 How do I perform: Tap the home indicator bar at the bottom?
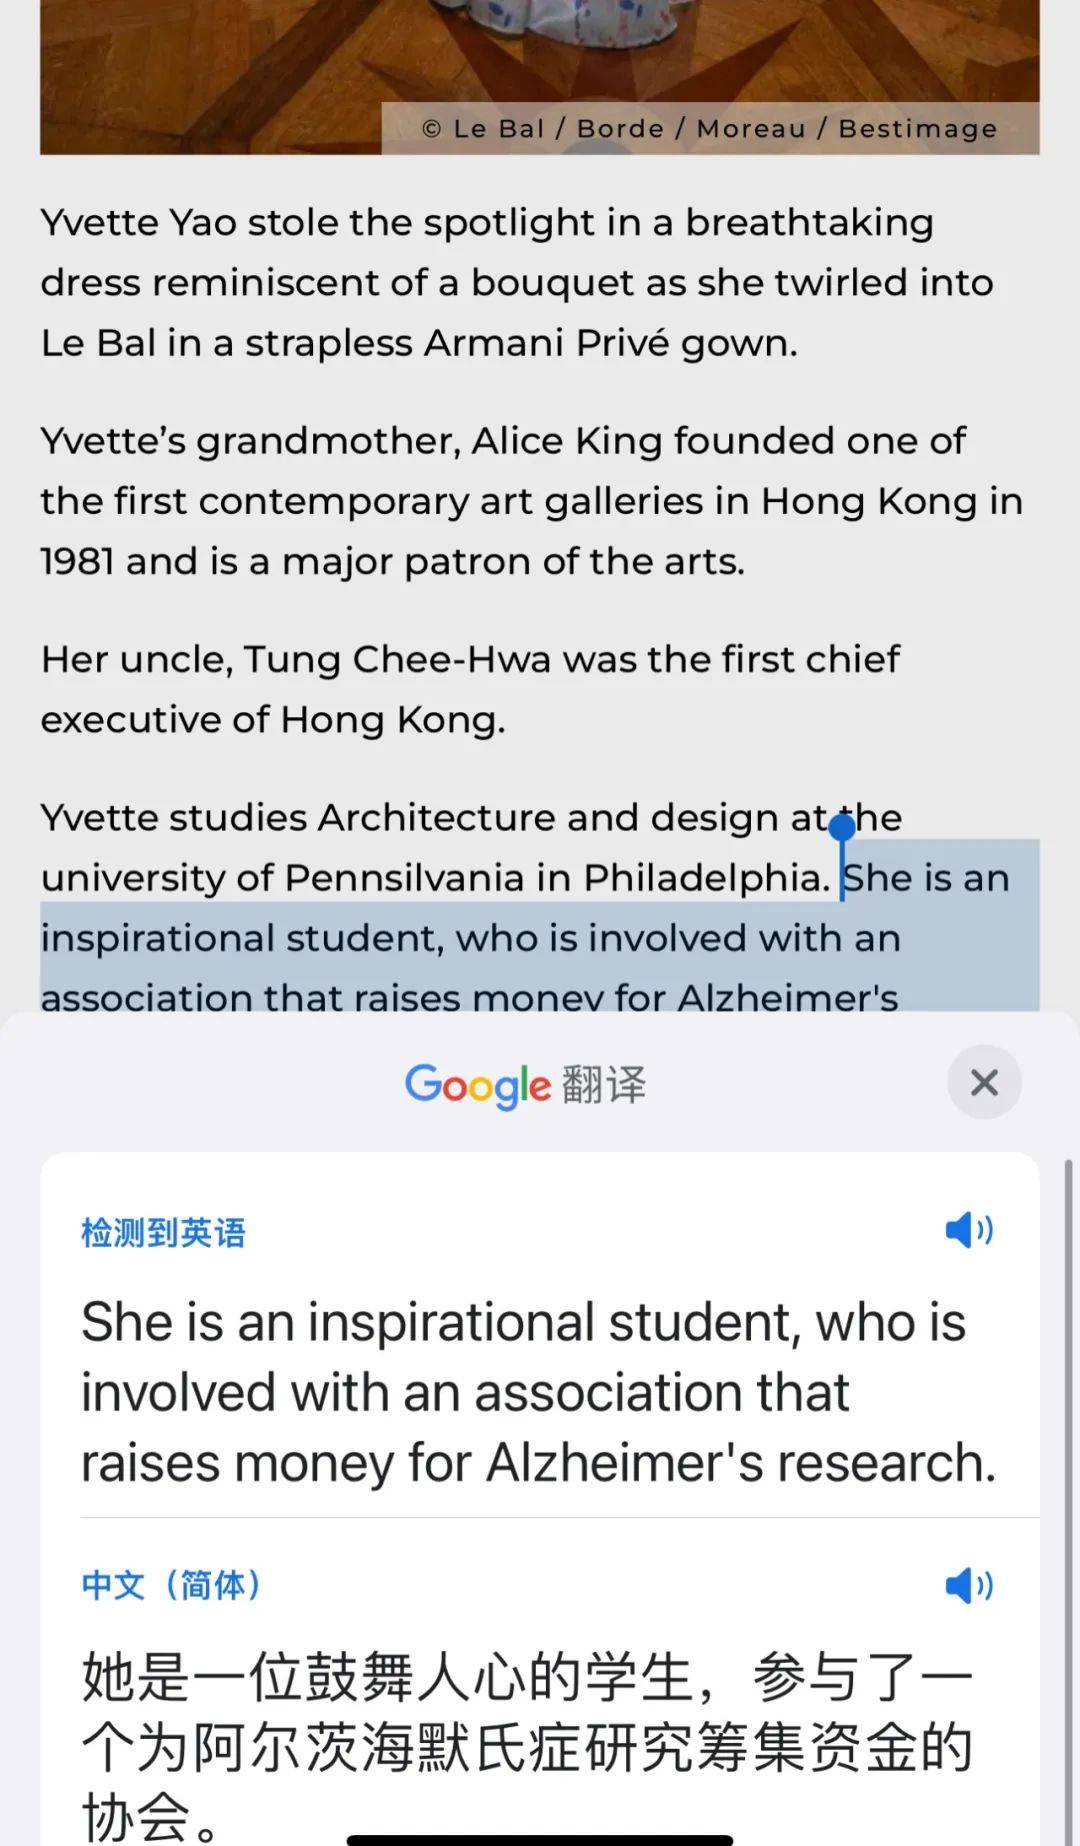click(540, 1839)
